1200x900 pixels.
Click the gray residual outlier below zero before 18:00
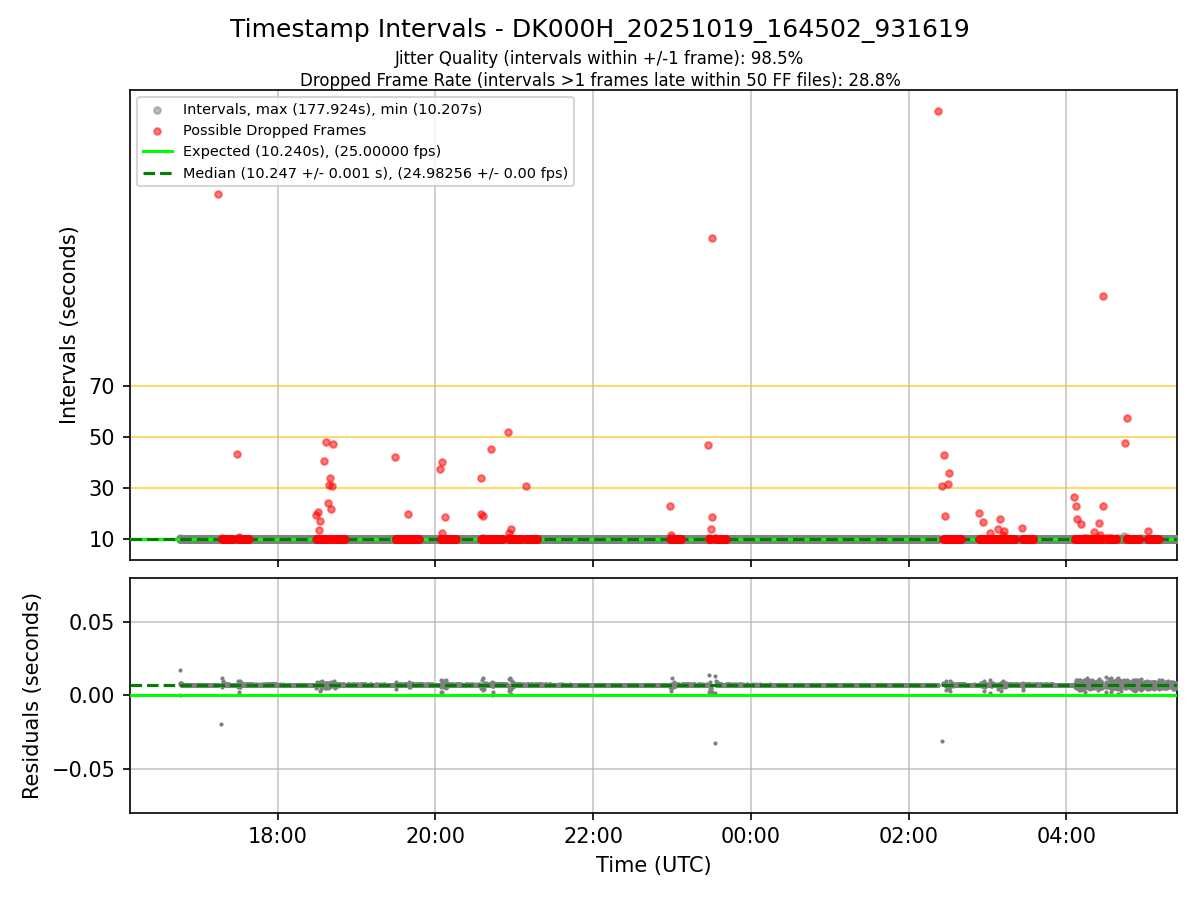[x=221, y=724]
